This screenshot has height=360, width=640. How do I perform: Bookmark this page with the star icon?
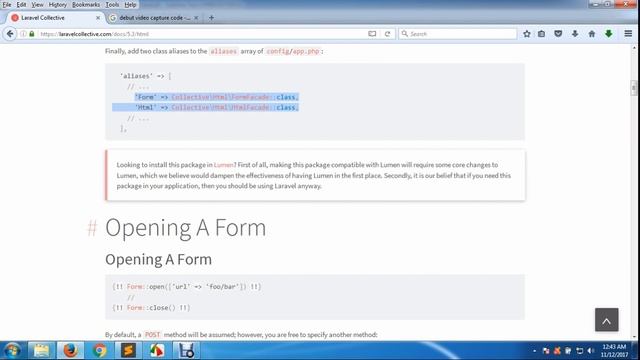[x=527, y=34]
